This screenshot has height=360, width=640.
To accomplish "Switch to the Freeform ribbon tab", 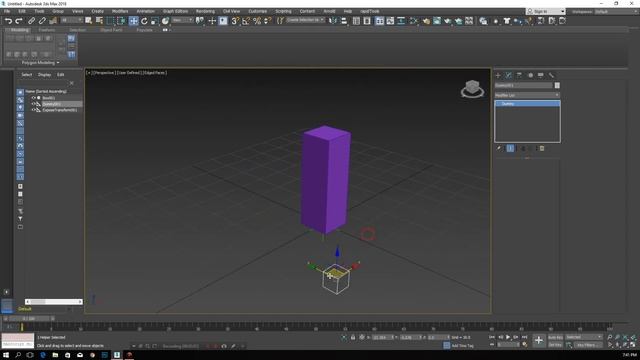I will (47, 30).
